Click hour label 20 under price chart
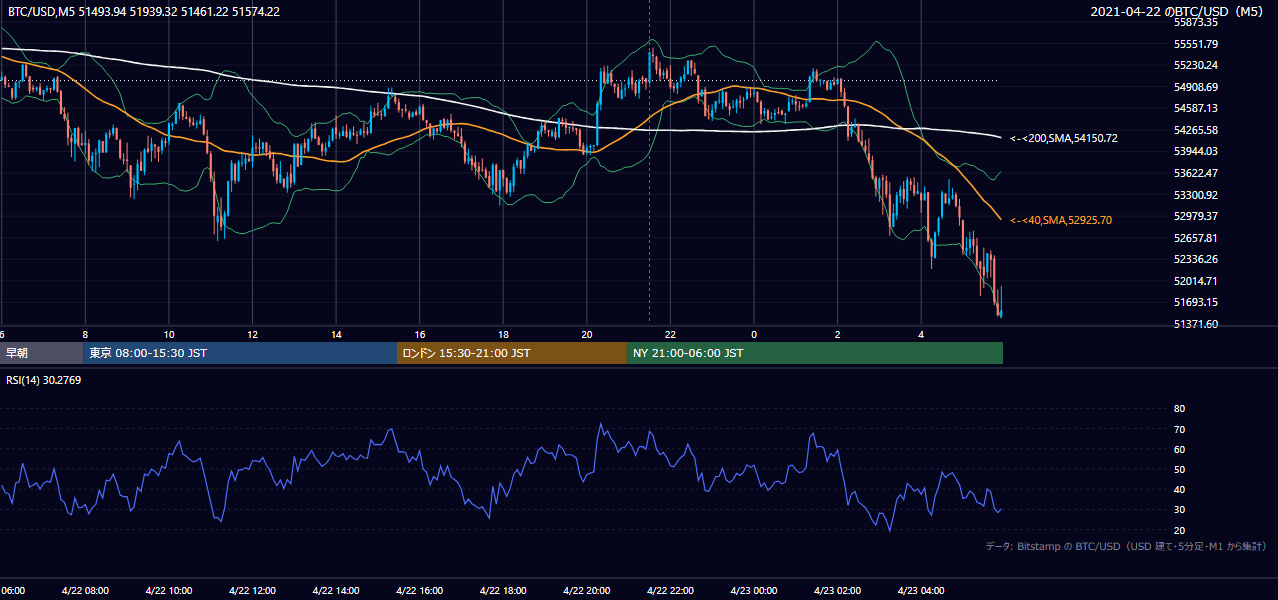The height and width of the screenshot is (600, 1278). coord(587,334)
